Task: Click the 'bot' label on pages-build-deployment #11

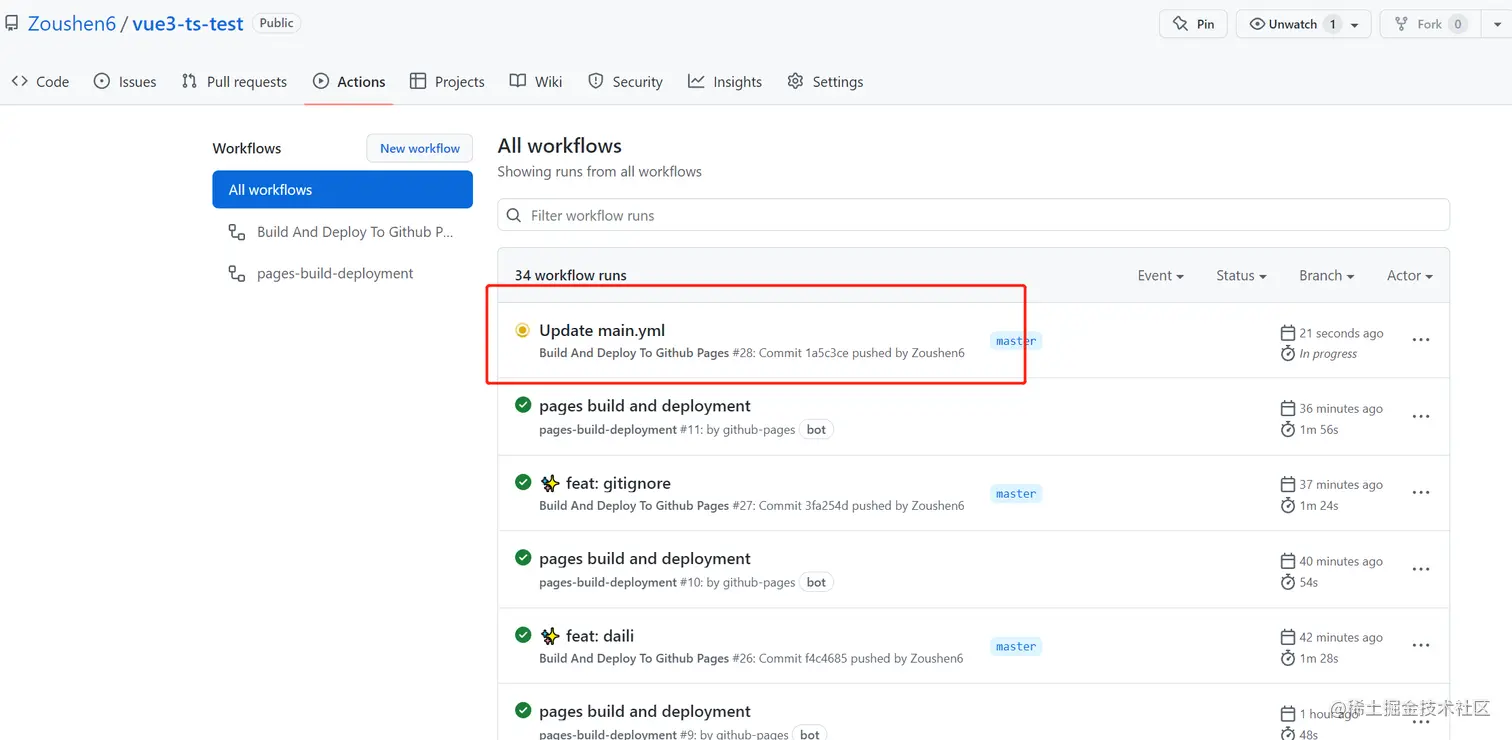Action: pos(817,430)
